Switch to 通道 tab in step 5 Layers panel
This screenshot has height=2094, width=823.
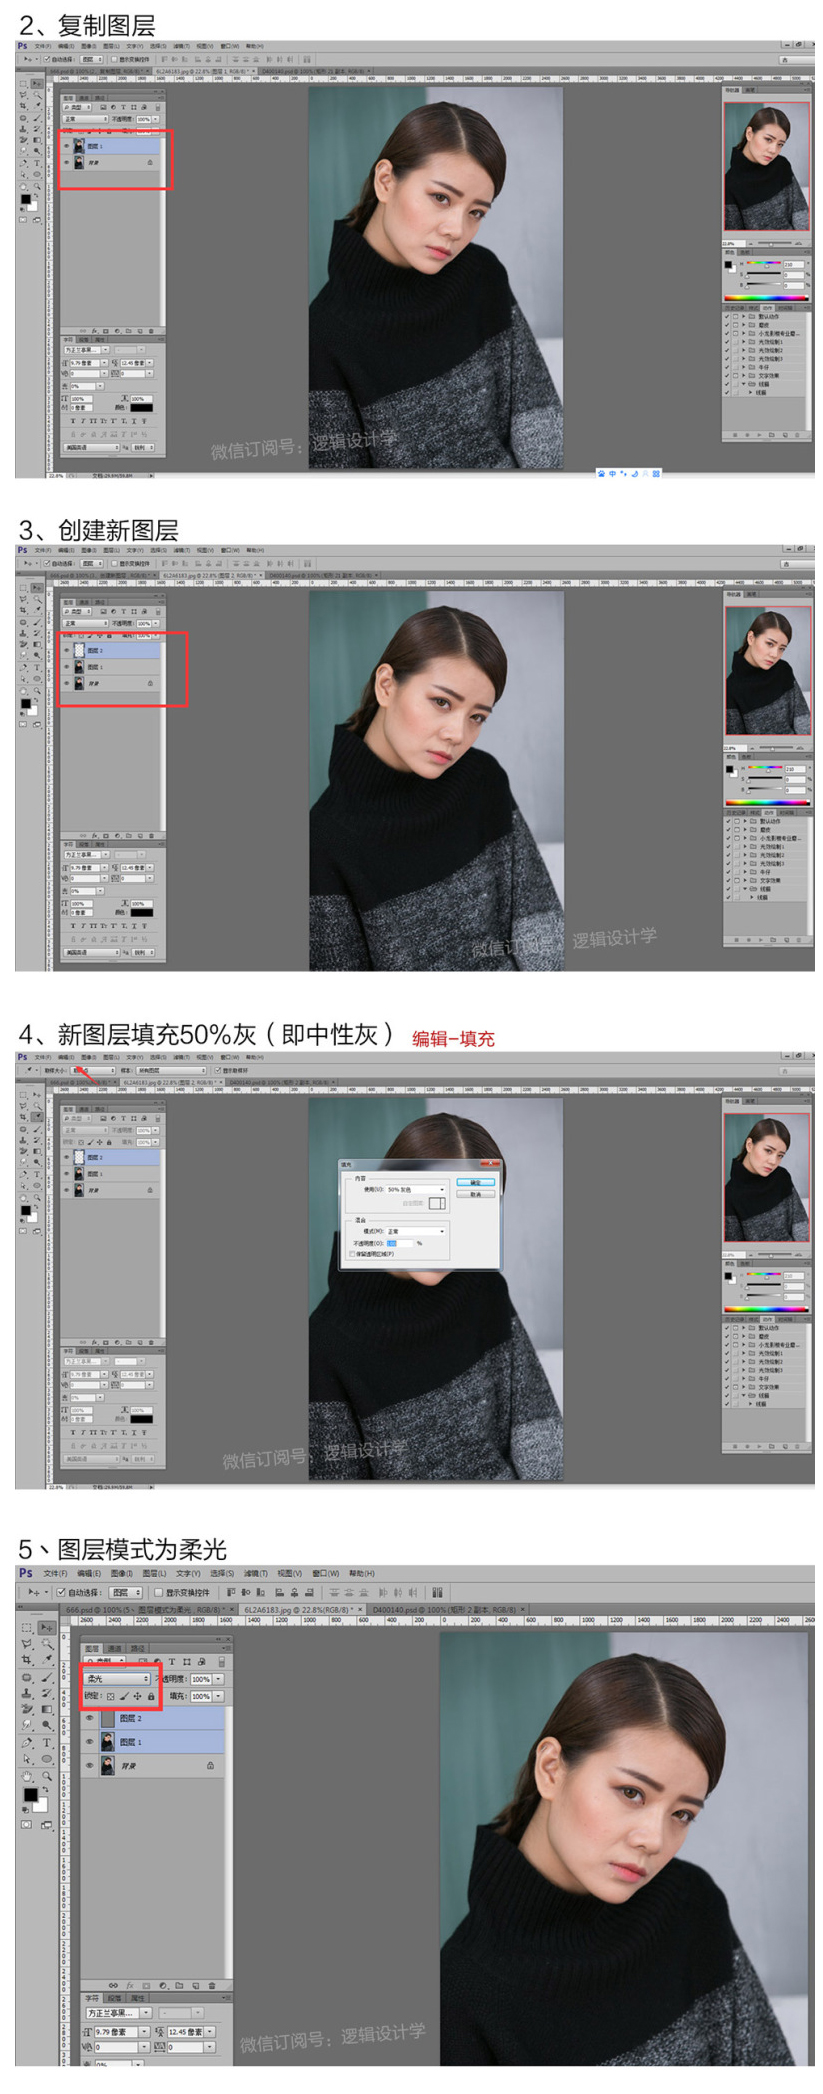tap(115, 1648)
